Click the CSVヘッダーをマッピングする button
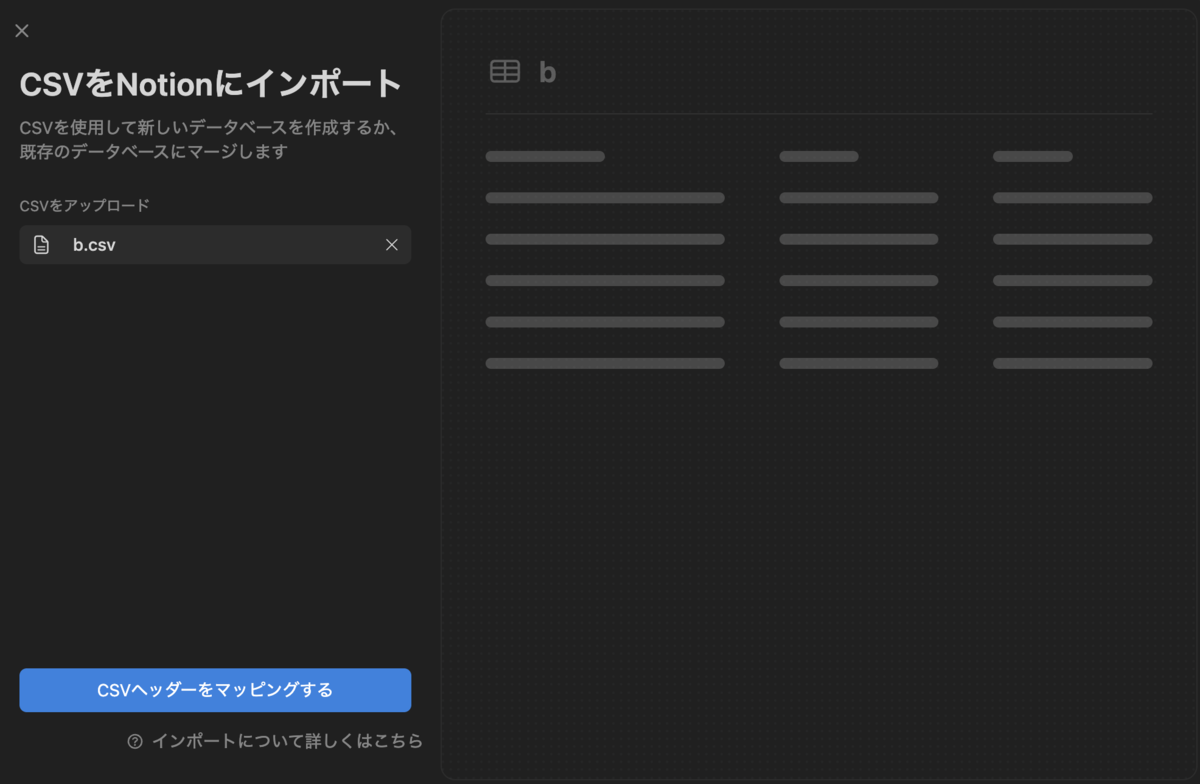The width and height of the screenshot is (1200, 784). point(215,690)
